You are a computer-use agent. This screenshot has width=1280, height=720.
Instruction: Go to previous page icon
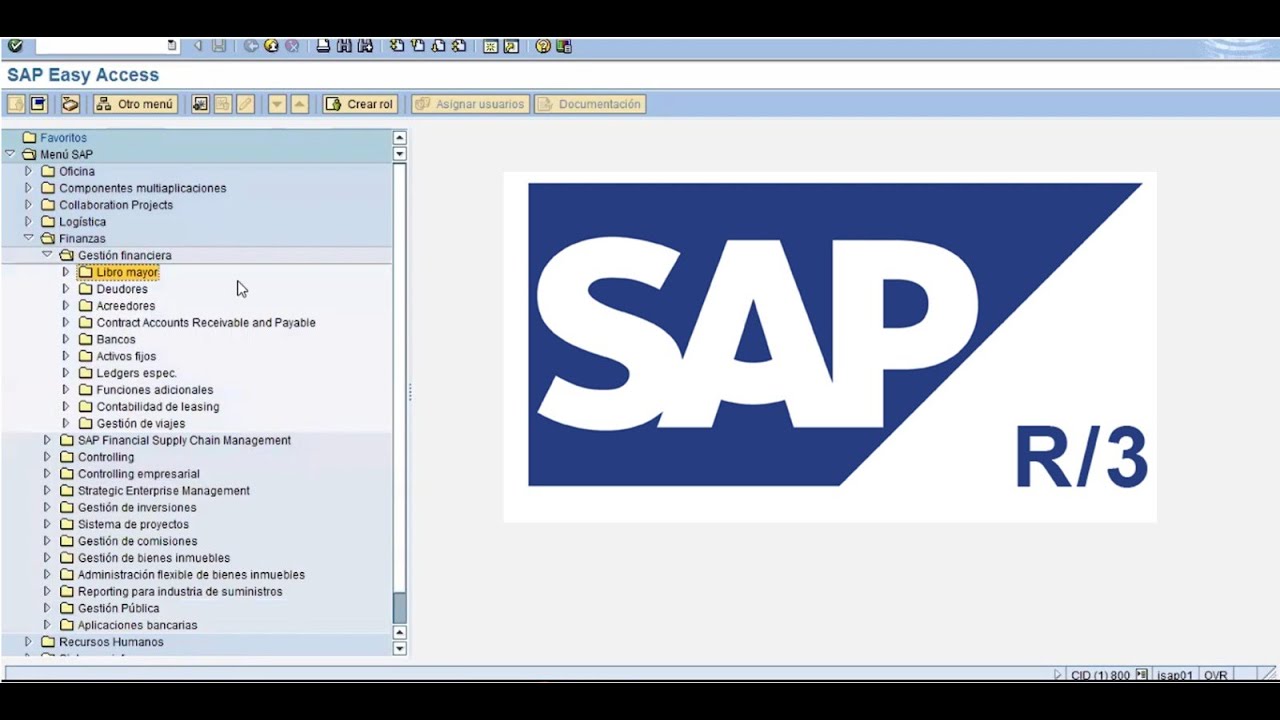coord(417,46)
